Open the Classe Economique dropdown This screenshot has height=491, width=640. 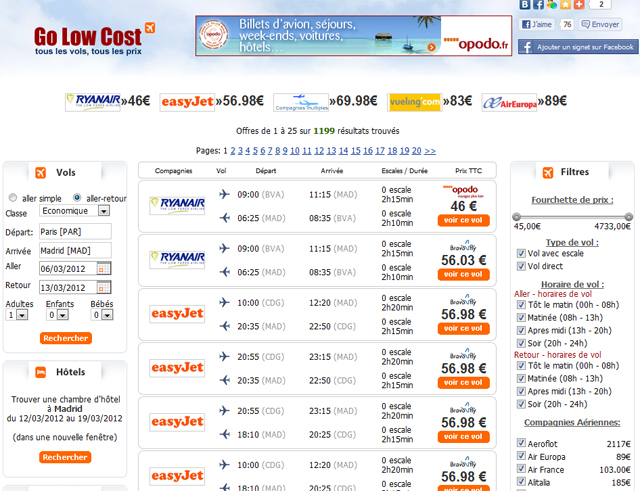[74, 211]
